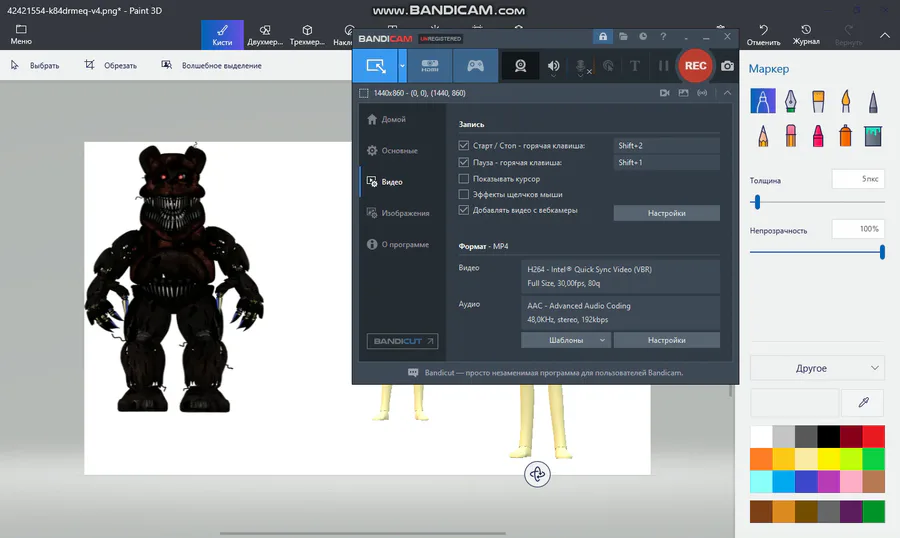Select the Marker brush
This screenshot has height=538, width=900.
click(763, 101)
